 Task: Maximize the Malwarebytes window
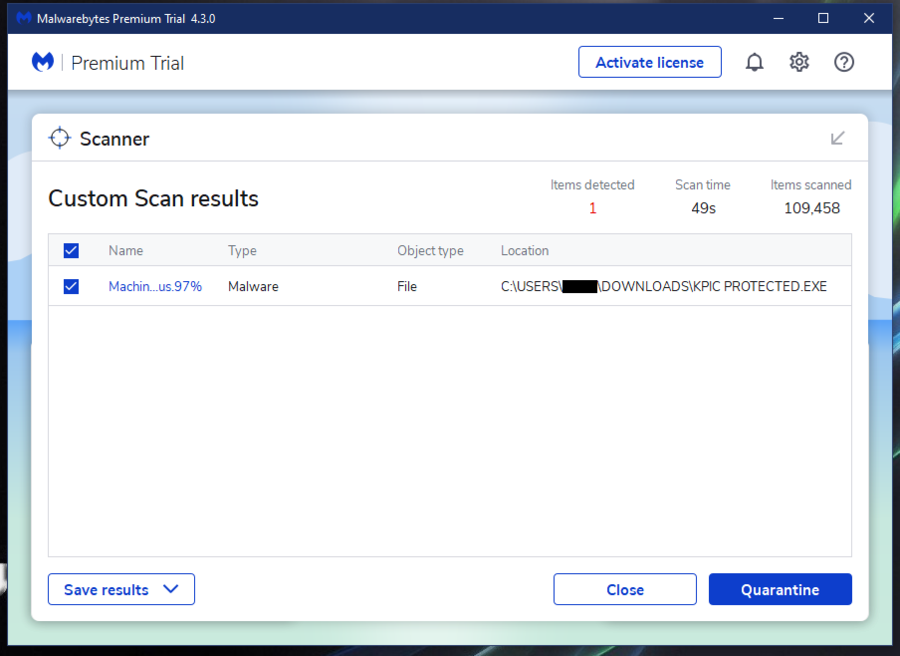pyautogui.click(x=823, y=18)
